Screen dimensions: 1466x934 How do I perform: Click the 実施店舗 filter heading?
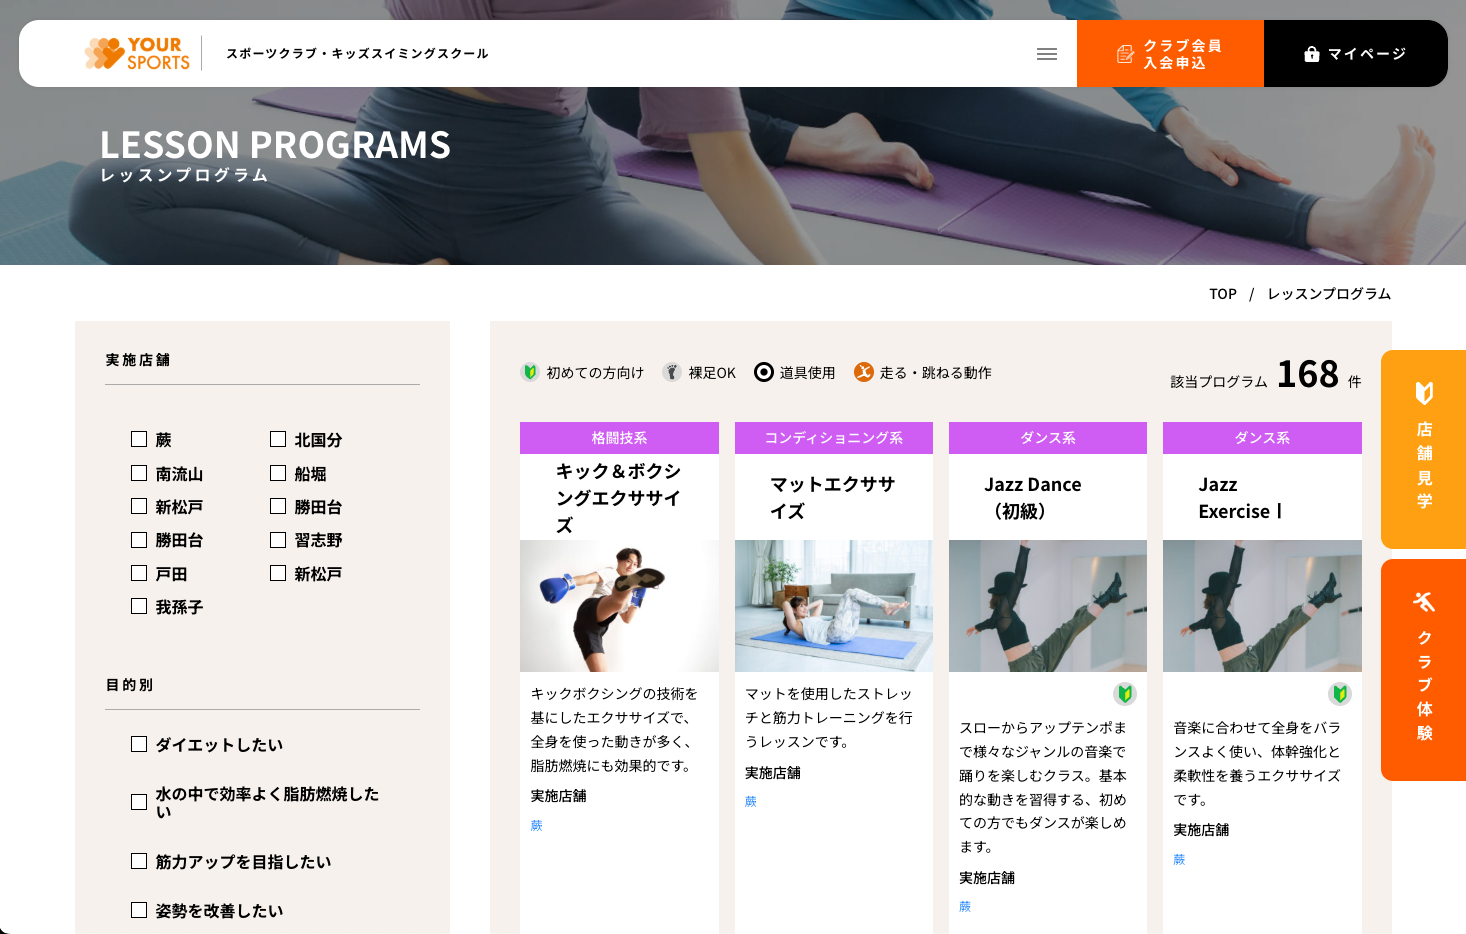138,360
